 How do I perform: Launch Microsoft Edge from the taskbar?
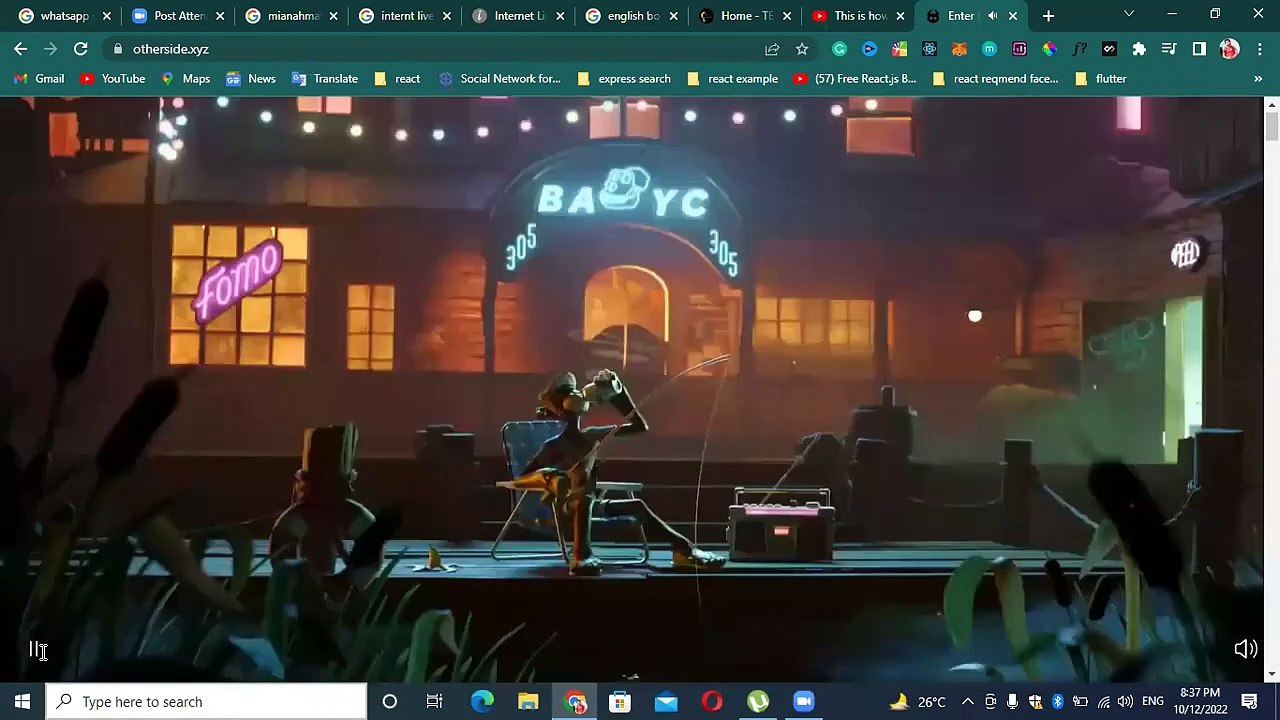click(x=482, y=701)
